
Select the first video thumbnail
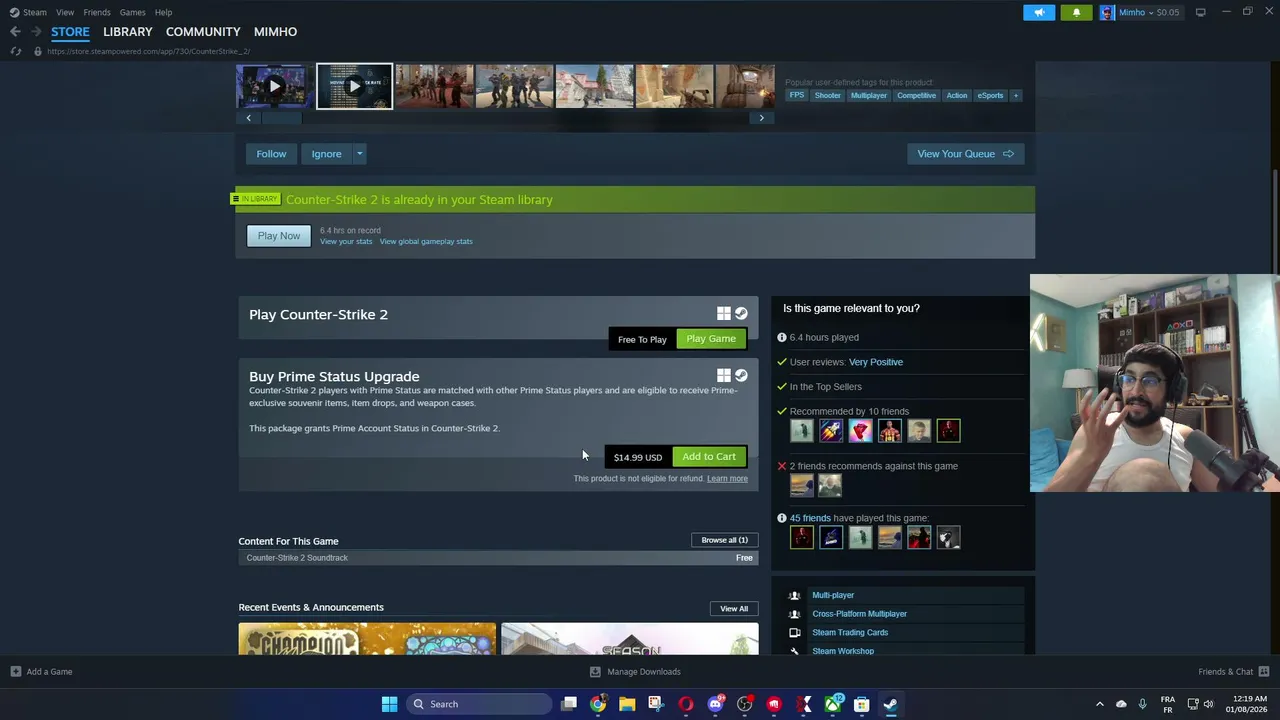(274, 86)
